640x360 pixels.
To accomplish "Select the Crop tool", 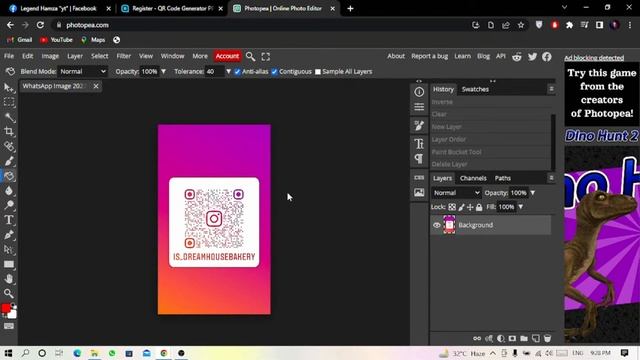I will [x=9, y=131].
